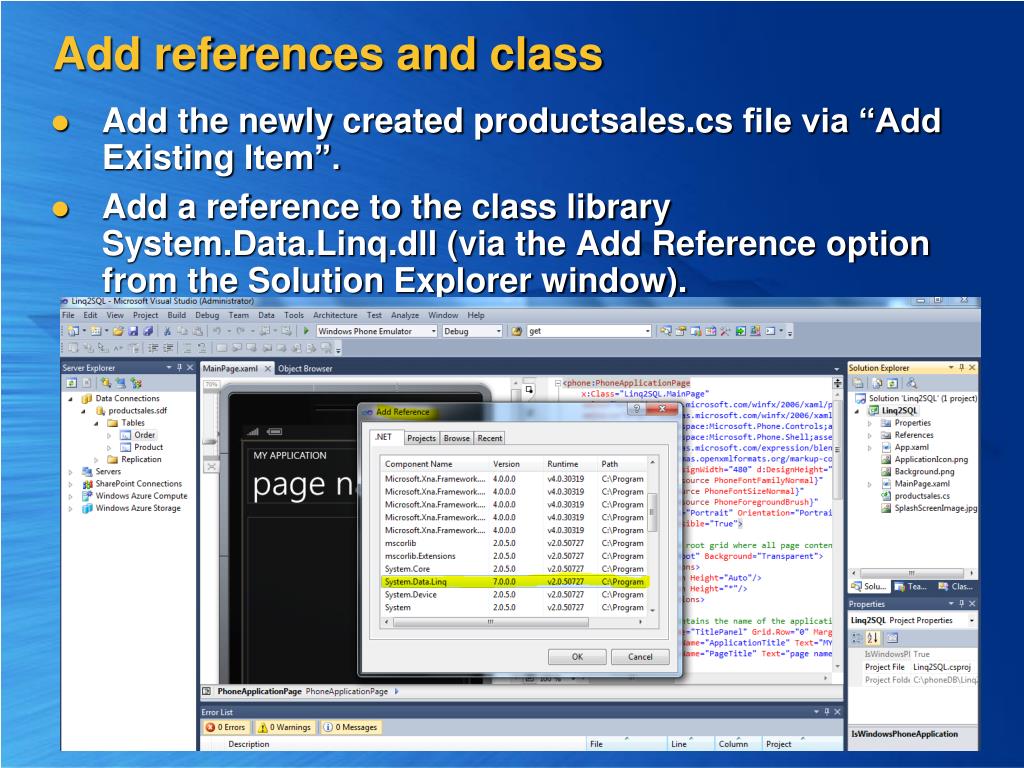Pin the Server Explorer panel
The image size is (1024, 768).
tap(180, 368)
